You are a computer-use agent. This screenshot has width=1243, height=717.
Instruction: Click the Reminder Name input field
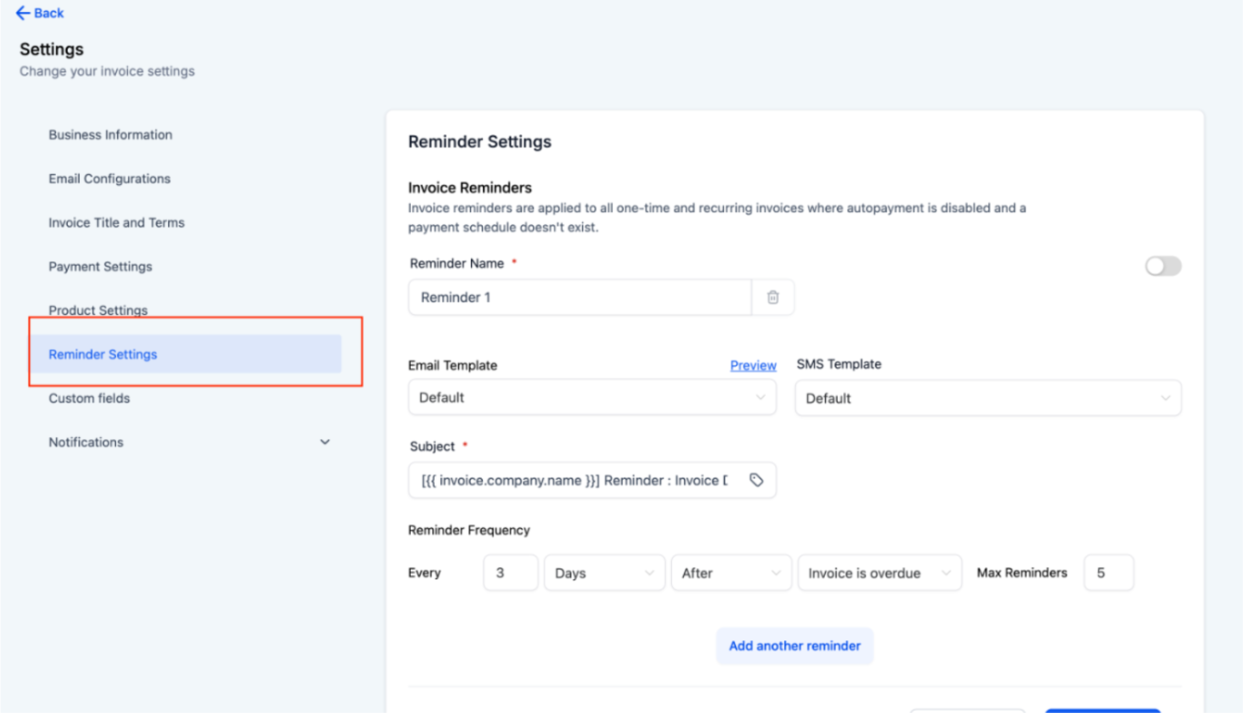(579, 297)
